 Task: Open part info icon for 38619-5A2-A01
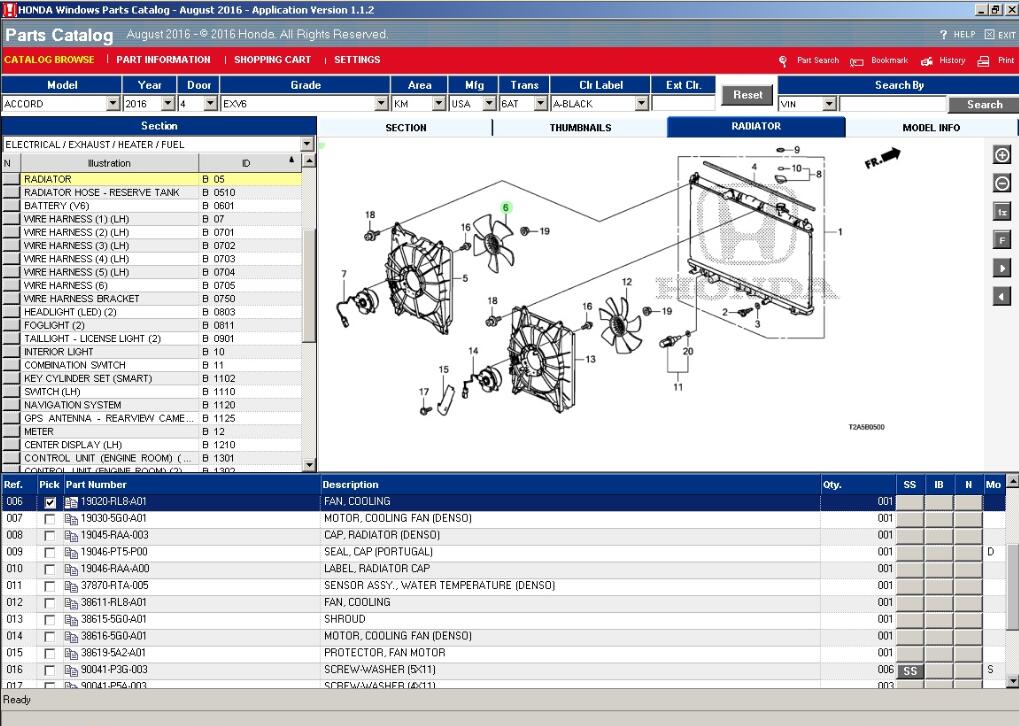[71, 654]
